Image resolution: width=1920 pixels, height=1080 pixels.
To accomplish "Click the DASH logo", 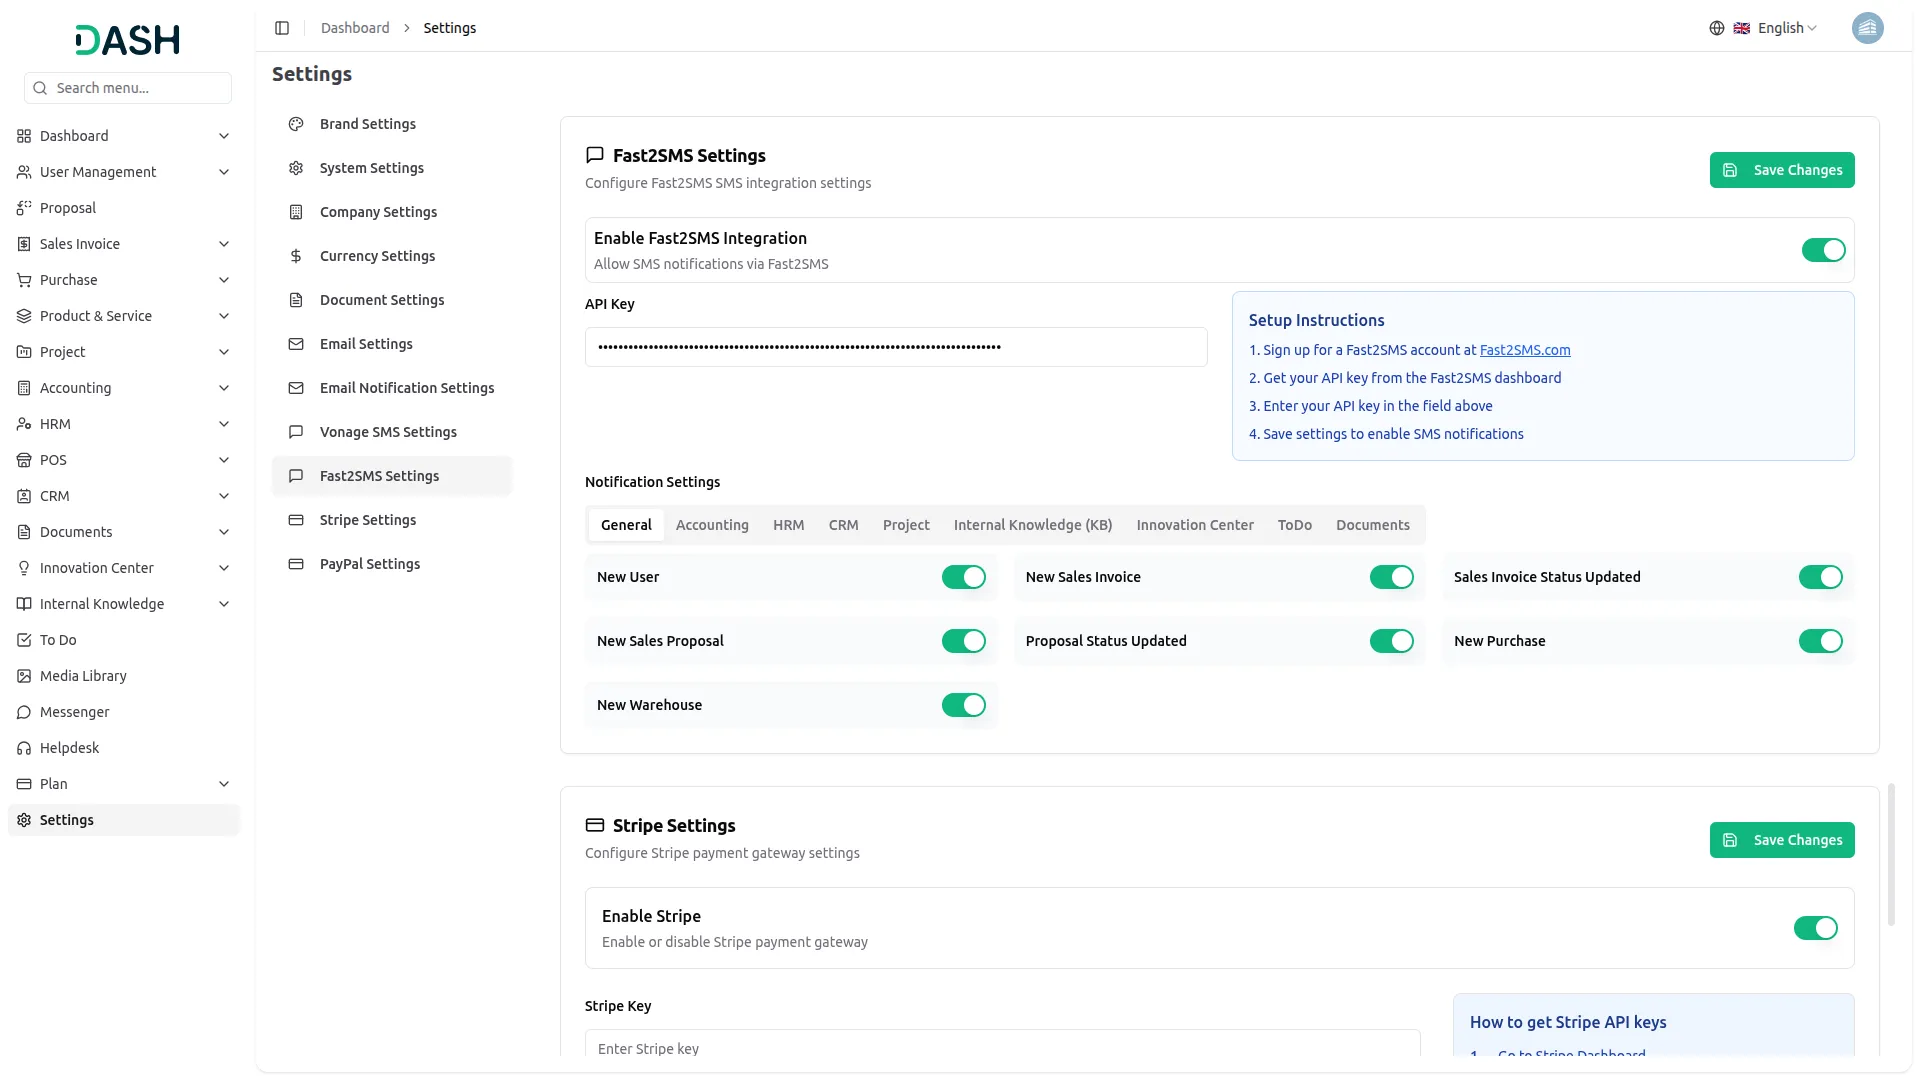I will coord(127,40).
